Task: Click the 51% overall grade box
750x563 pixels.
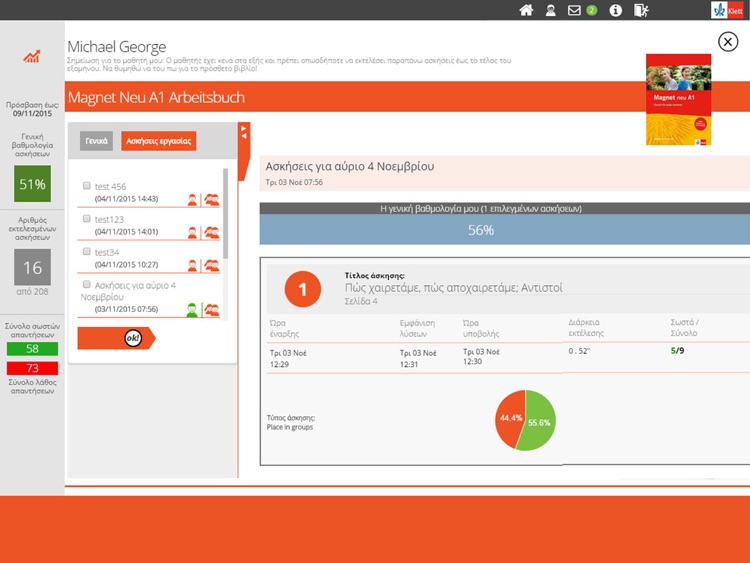Action: [32, 184]
